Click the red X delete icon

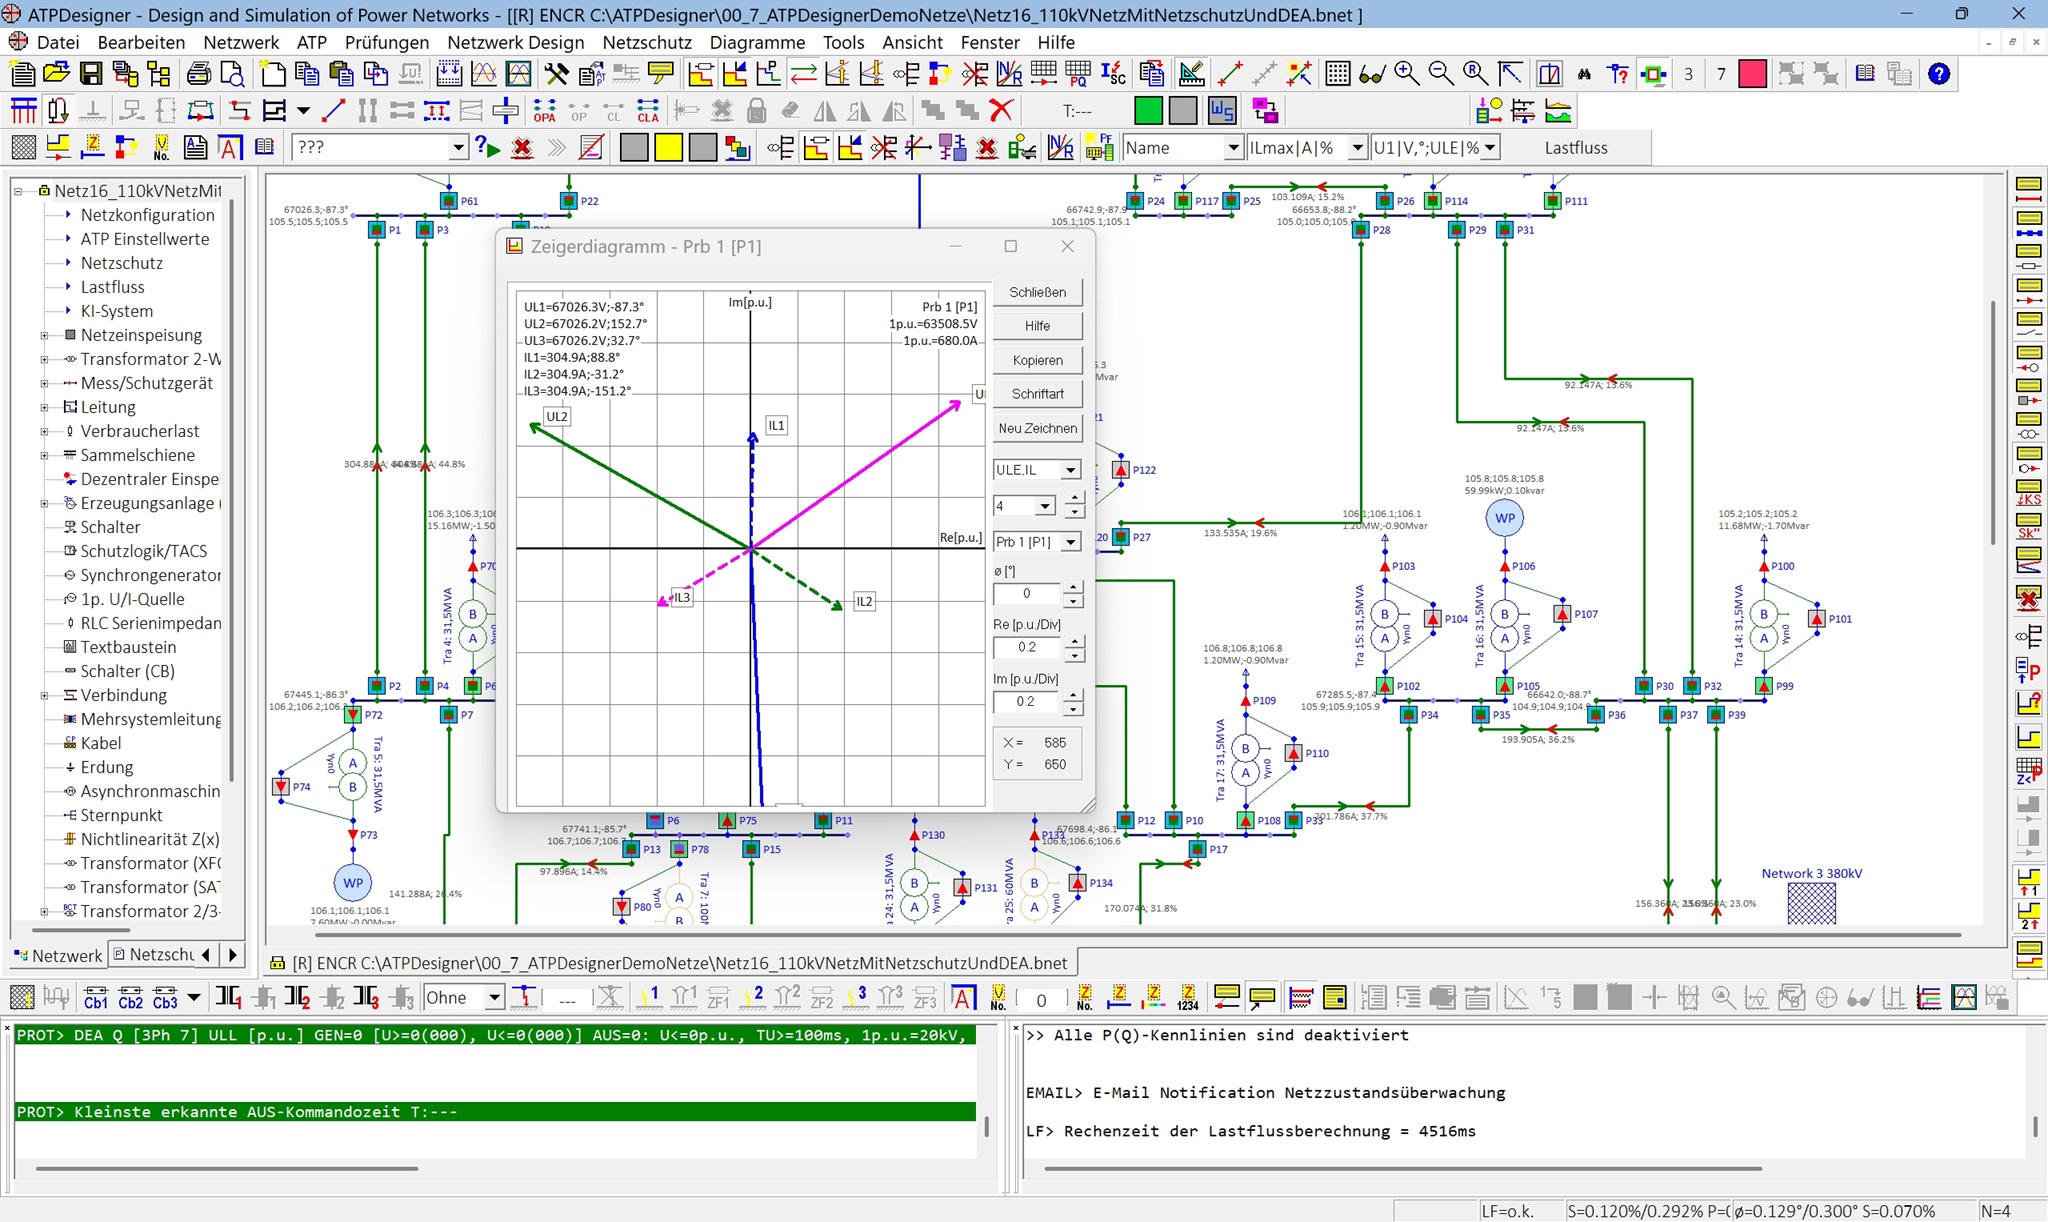1001,111
